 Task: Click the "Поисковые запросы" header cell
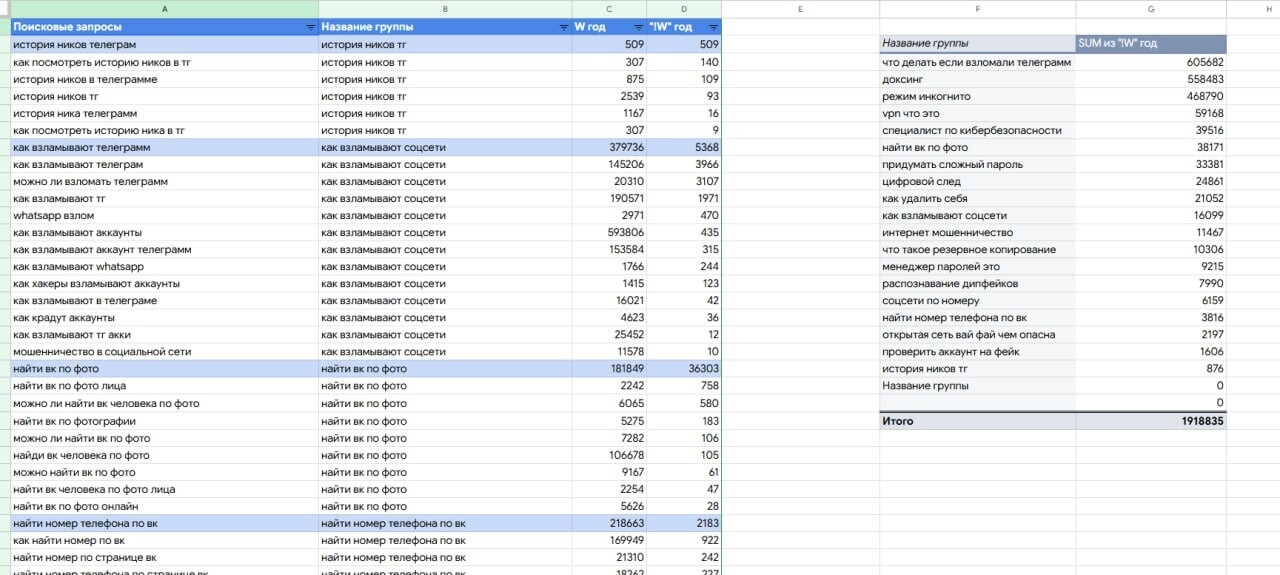pyautogui.click(x=164, y=27)
